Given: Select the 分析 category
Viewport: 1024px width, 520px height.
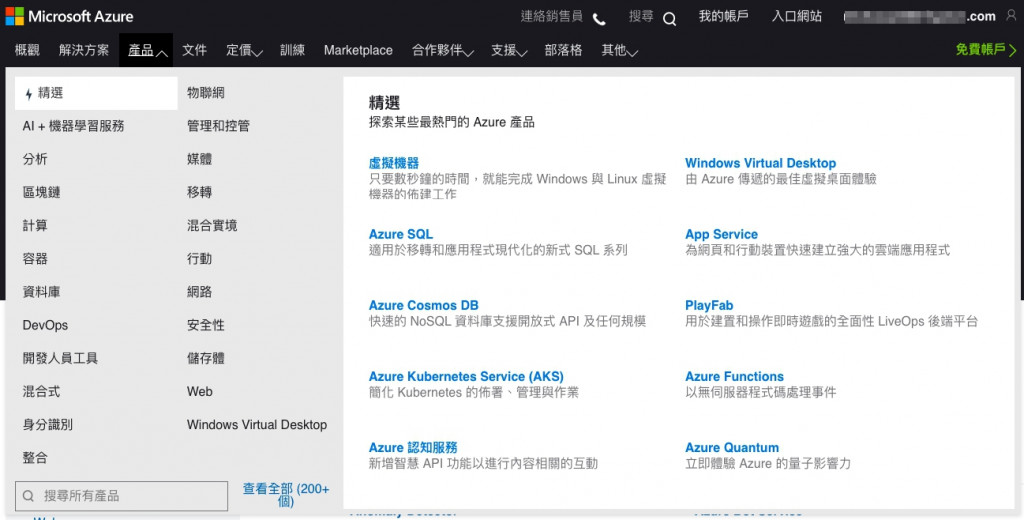Looking at the screenshot, I should (35, 159).
